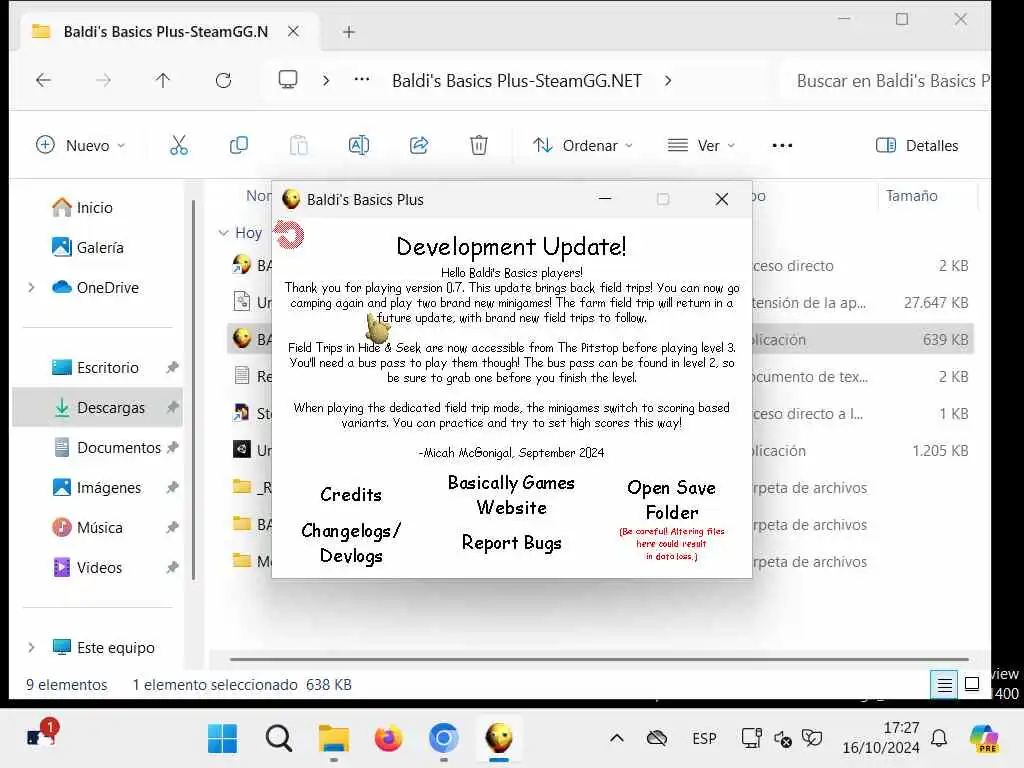Click Open Save Folder
Viewport: 1024px width, 768px height.
pos(671,500)
